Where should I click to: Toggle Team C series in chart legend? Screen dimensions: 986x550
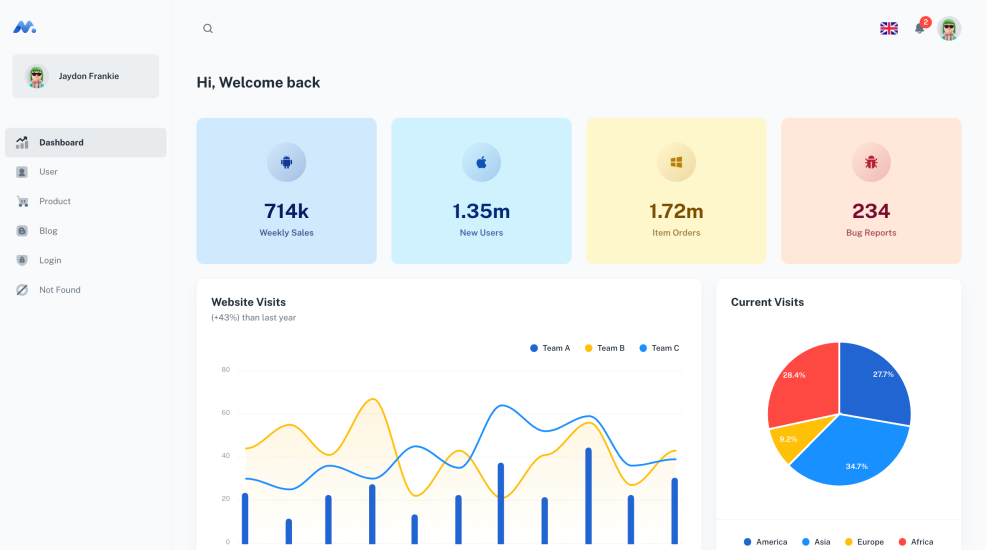pyautogui.click(x=659, y=348)
